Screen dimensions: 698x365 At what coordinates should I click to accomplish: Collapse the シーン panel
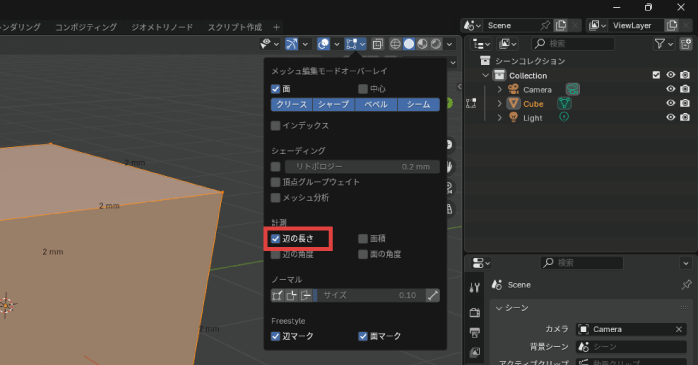tap(499, 308)
